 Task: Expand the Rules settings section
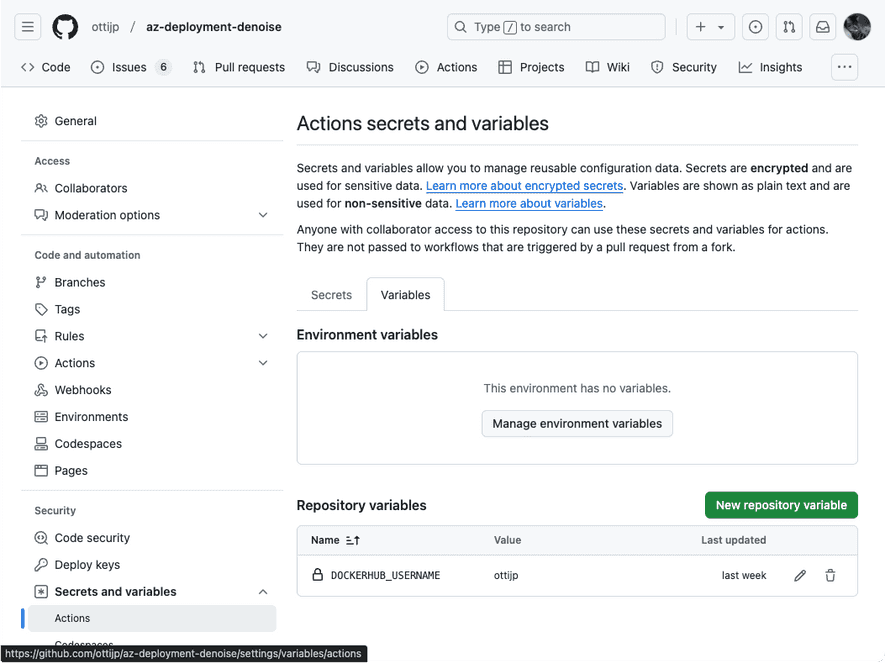click(x=263, y=336)
